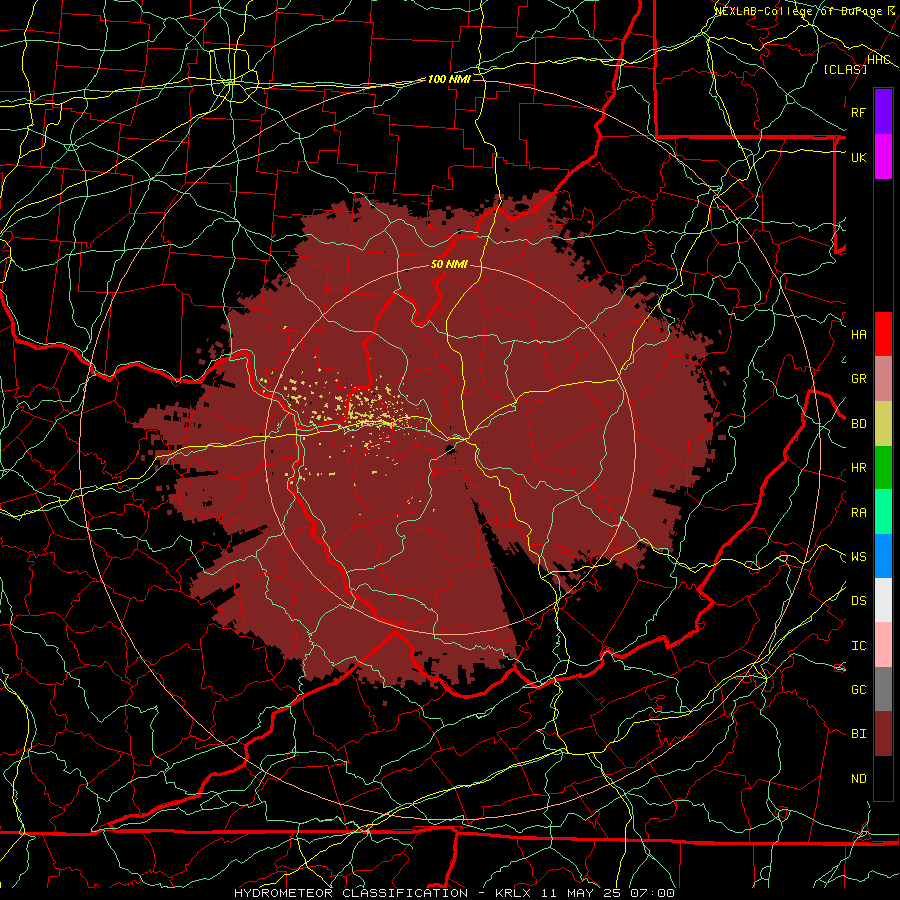Click the ND black legend color block
The image size is (900, 900).
point(883,778)
